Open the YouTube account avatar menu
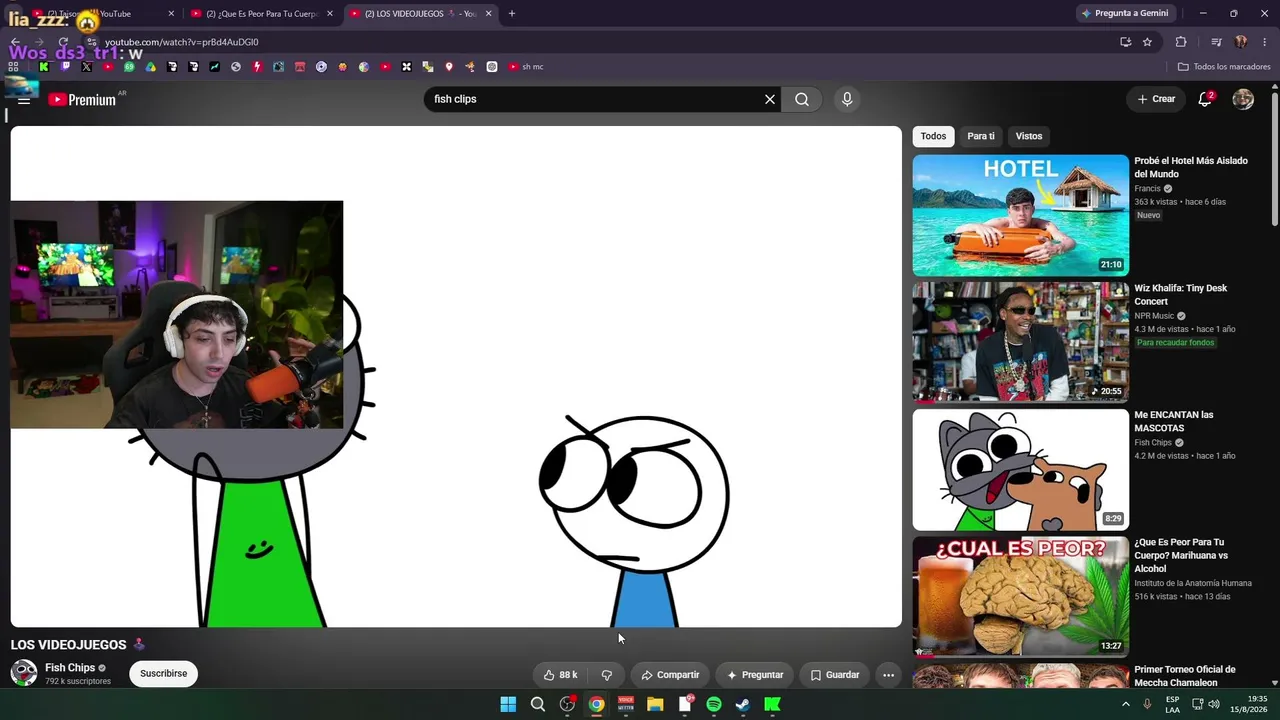Screen dimensions: 1280x720 click(x=1243, y=99)
